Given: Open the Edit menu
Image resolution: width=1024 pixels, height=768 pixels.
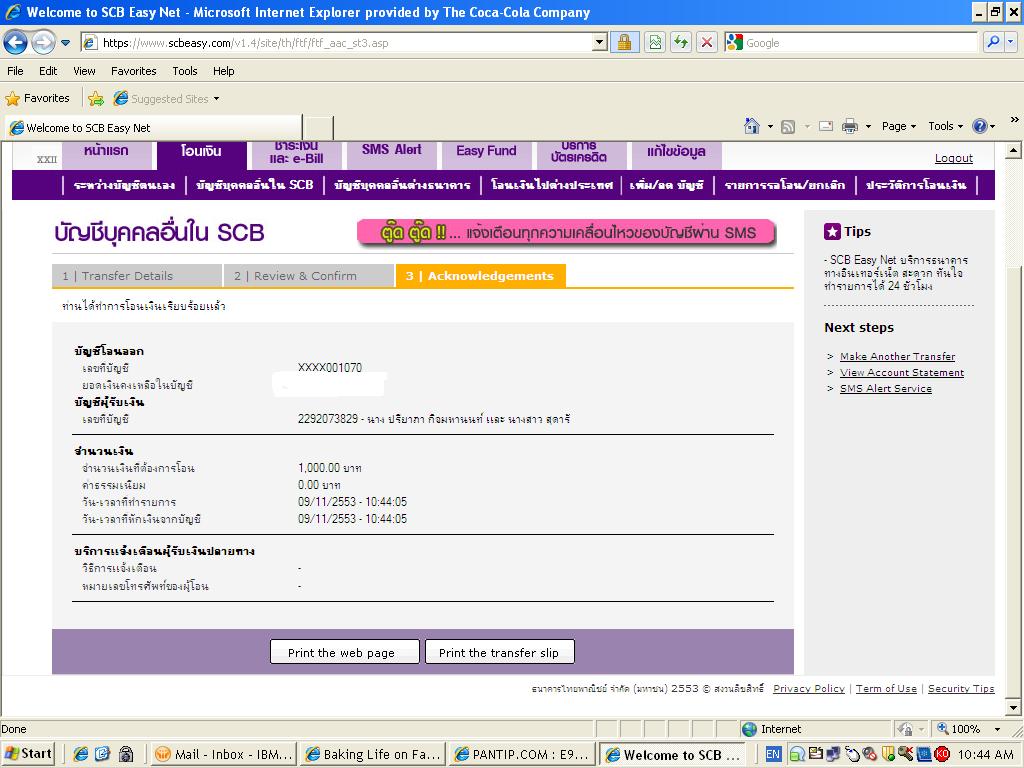Looking at the screenshot, I should [x=48, y=71].
